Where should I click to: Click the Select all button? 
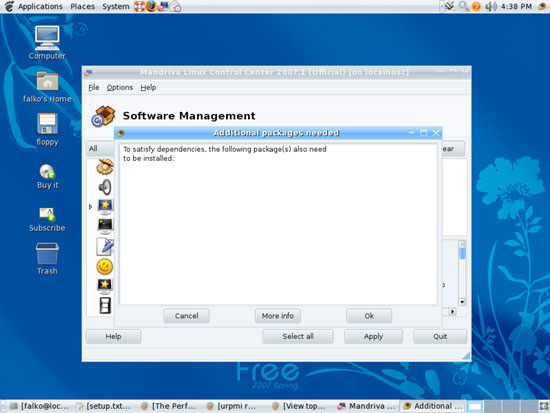(298, 336)
